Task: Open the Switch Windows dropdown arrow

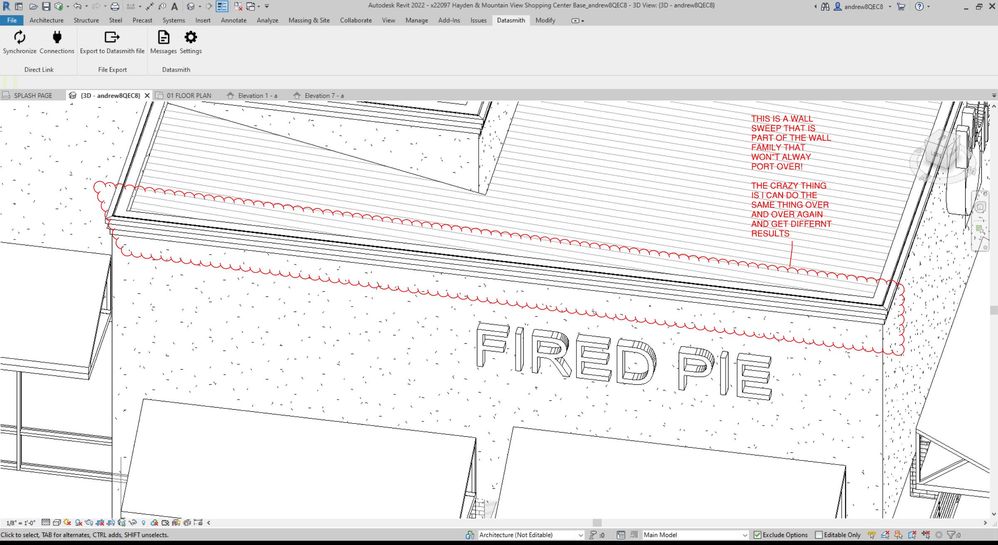Action: click(x=260, y=6)
